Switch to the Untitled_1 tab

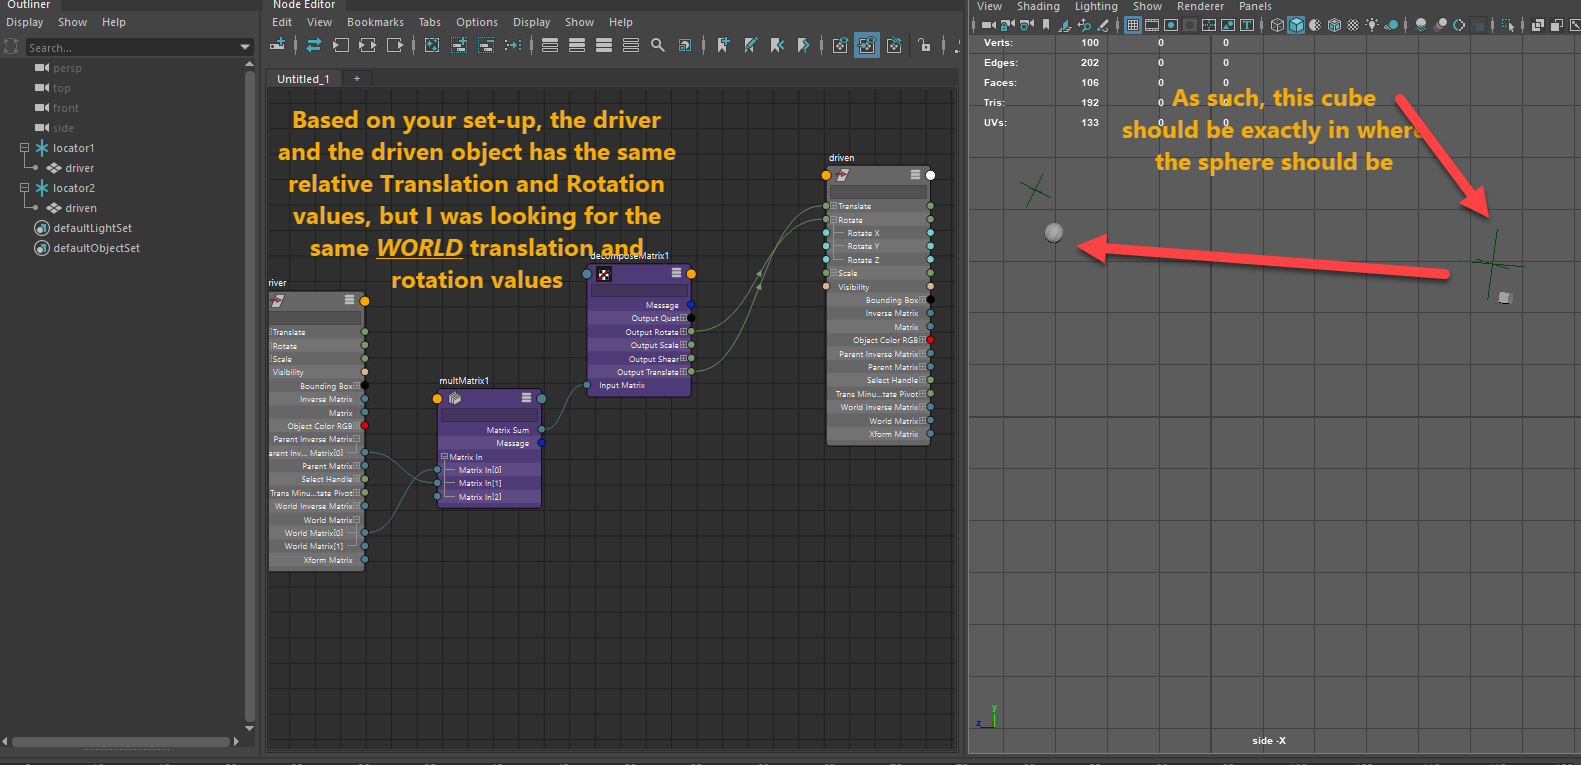(x=303, y=79)
